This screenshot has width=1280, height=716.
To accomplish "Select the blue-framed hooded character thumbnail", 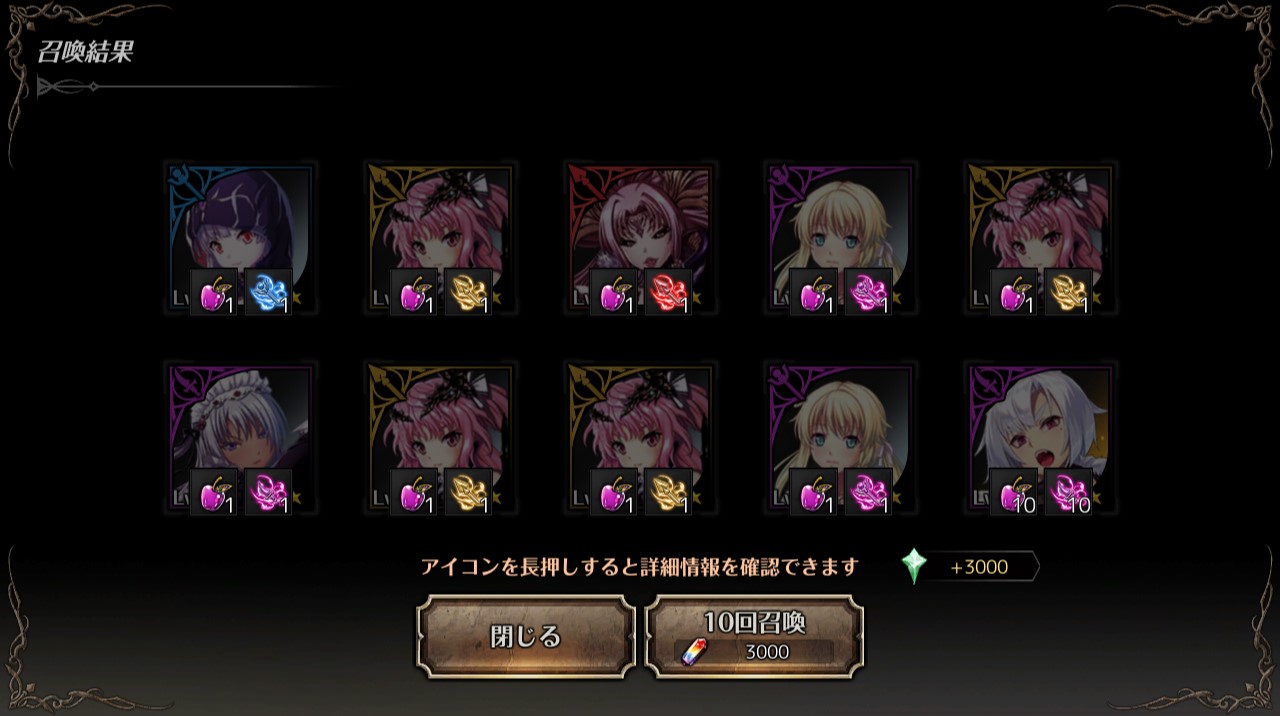I will (240, 240).
